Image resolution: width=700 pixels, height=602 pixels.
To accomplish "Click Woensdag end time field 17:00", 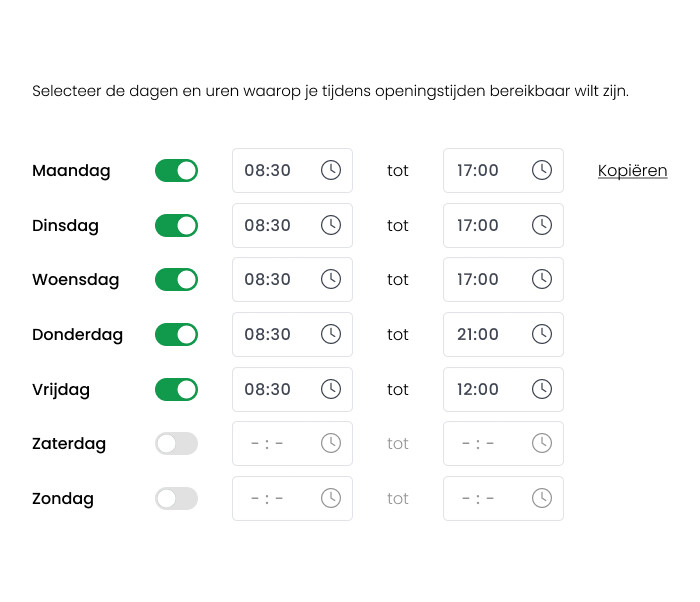I will 479,280.
